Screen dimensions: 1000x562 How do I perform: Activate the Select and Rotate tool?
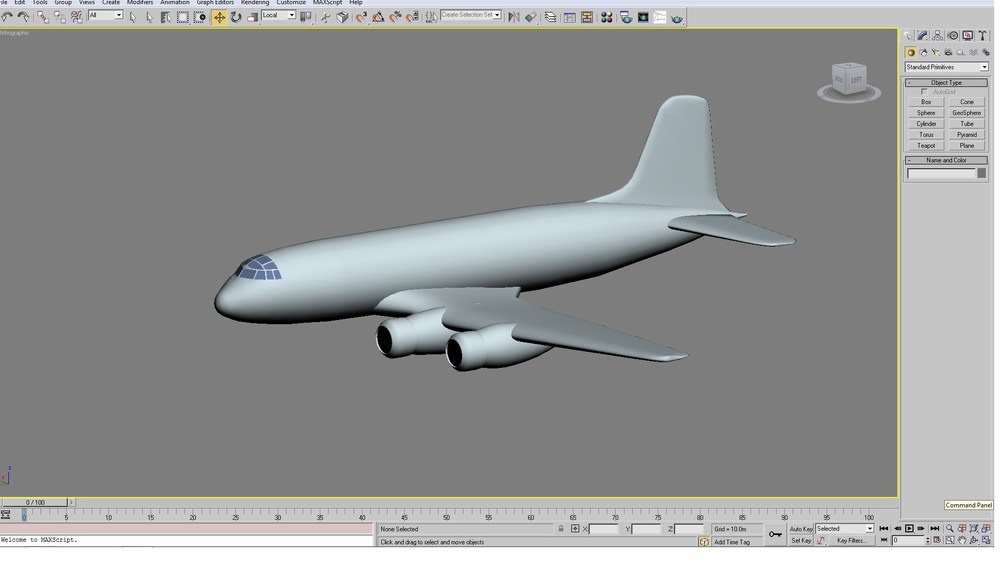coord(236,17)
